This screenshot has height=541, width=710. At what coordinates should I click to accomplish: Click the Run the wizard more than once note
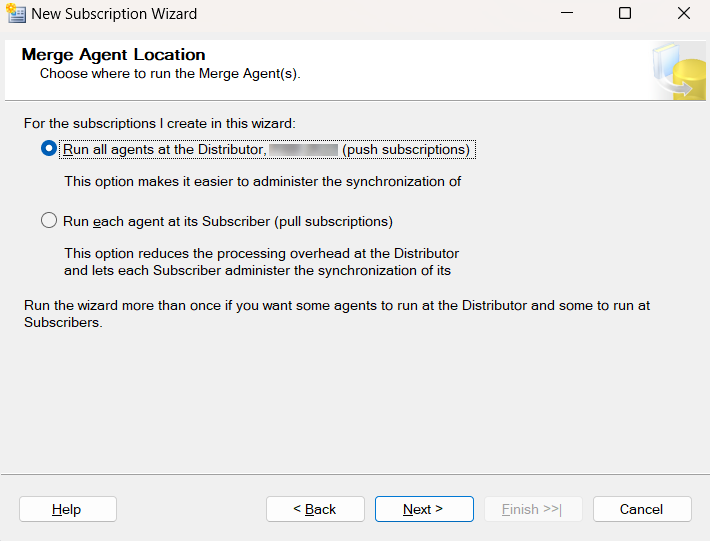(x=337, y=314)
